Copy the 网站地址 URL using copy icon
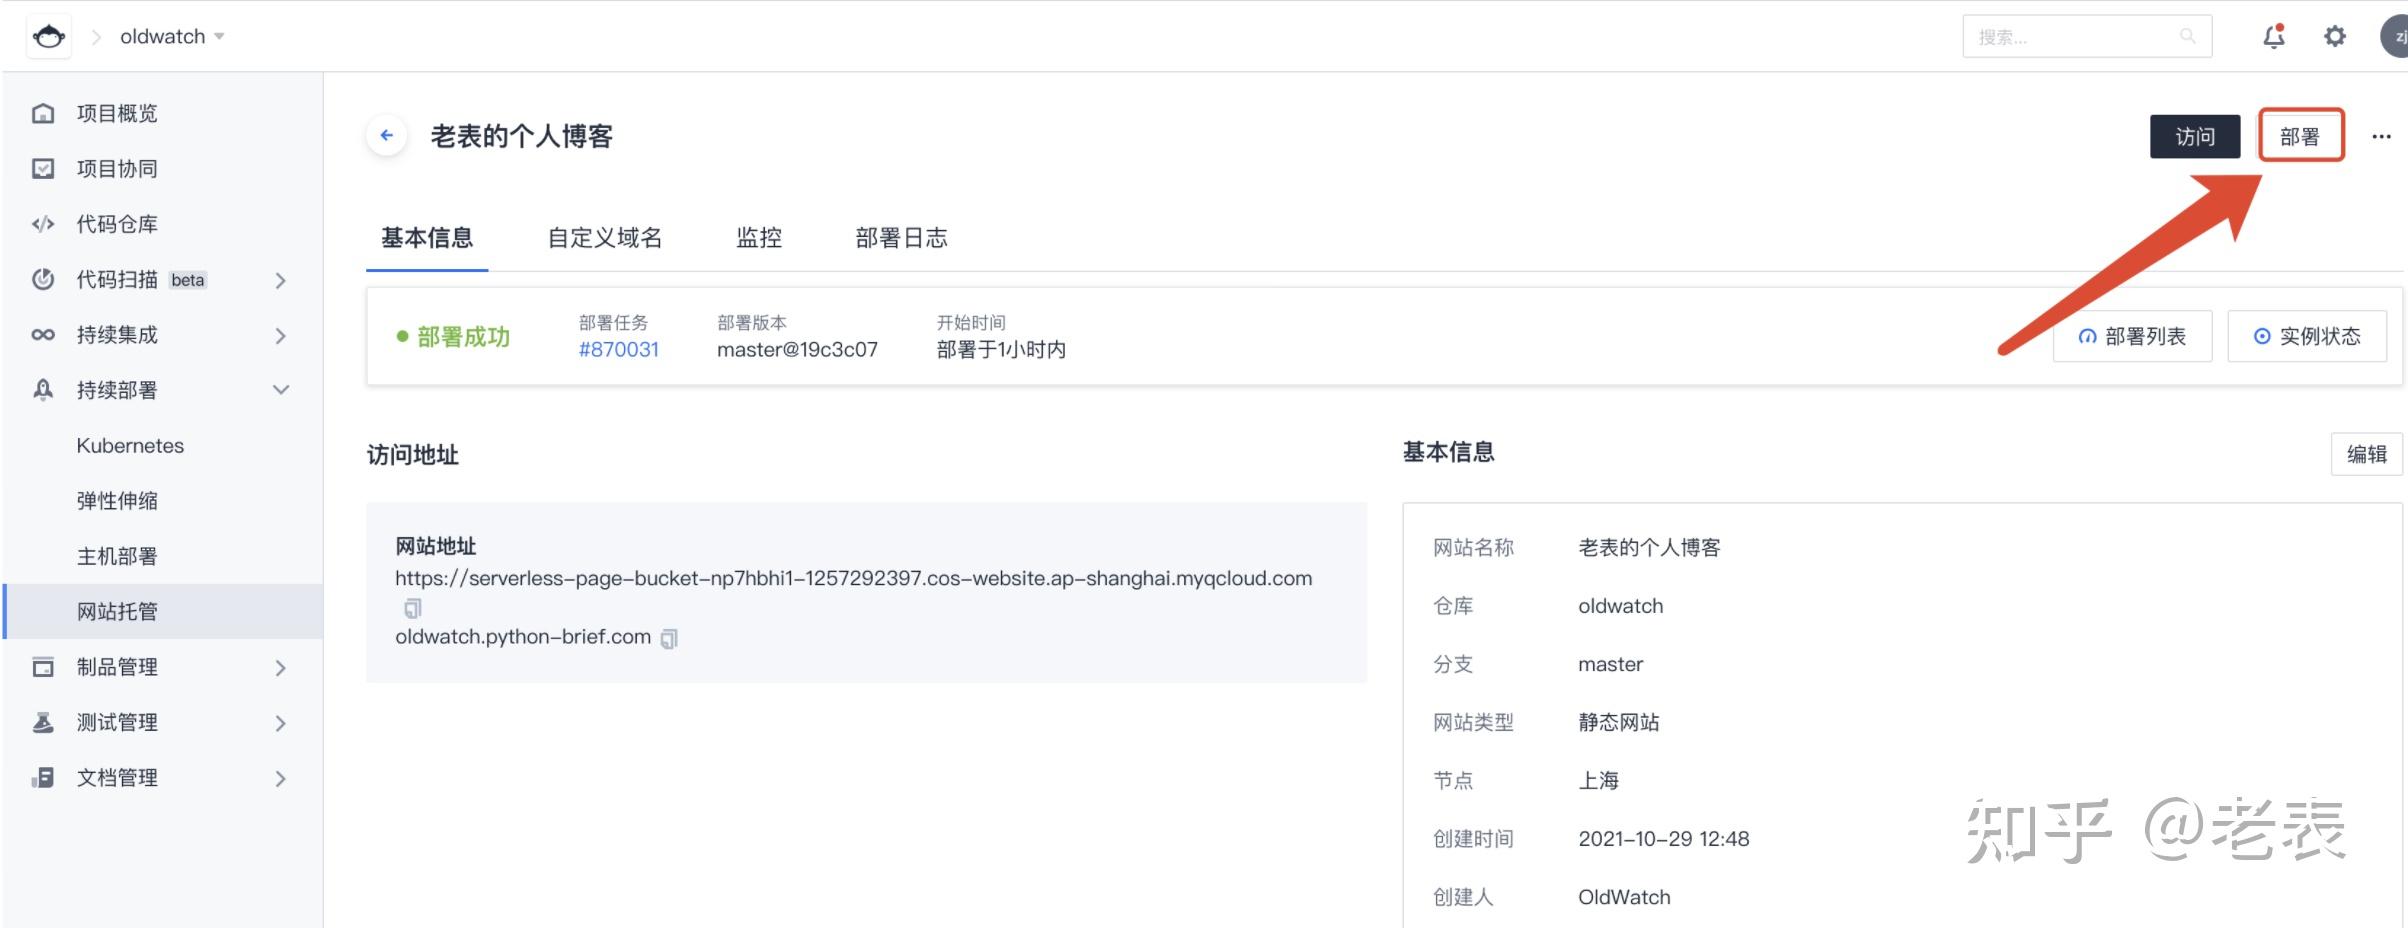2408x928 pixels. 412,608
